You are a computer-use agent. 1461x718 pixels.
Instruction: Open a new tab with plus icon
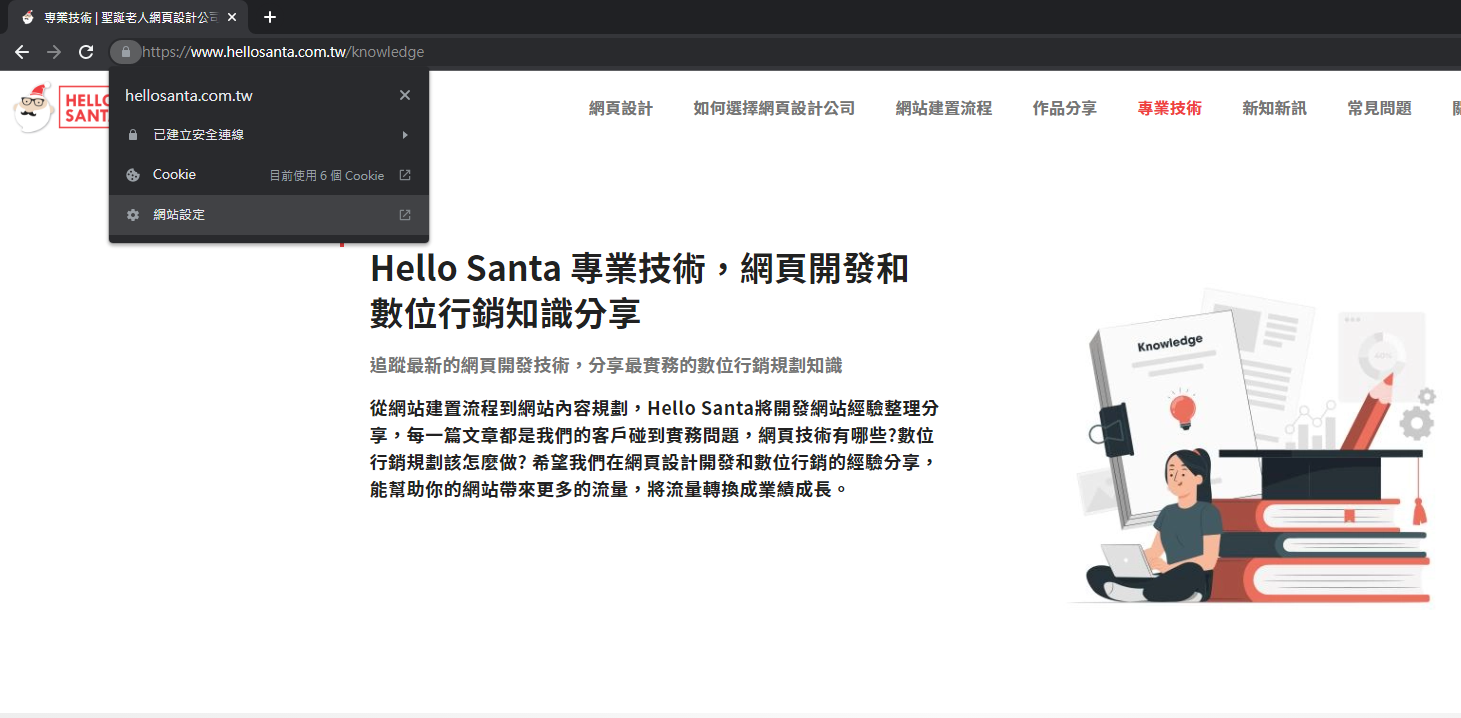[270, 17]
